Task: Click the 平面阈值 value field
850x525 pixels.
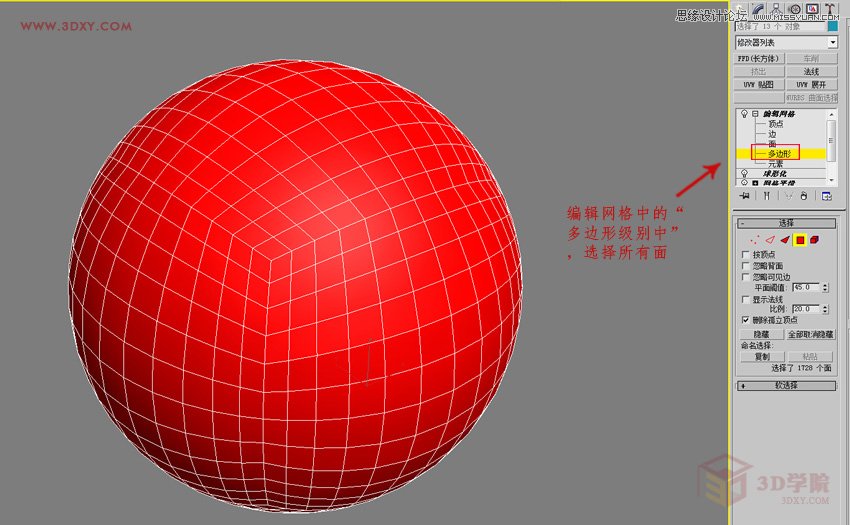Action: click(806, 287)
